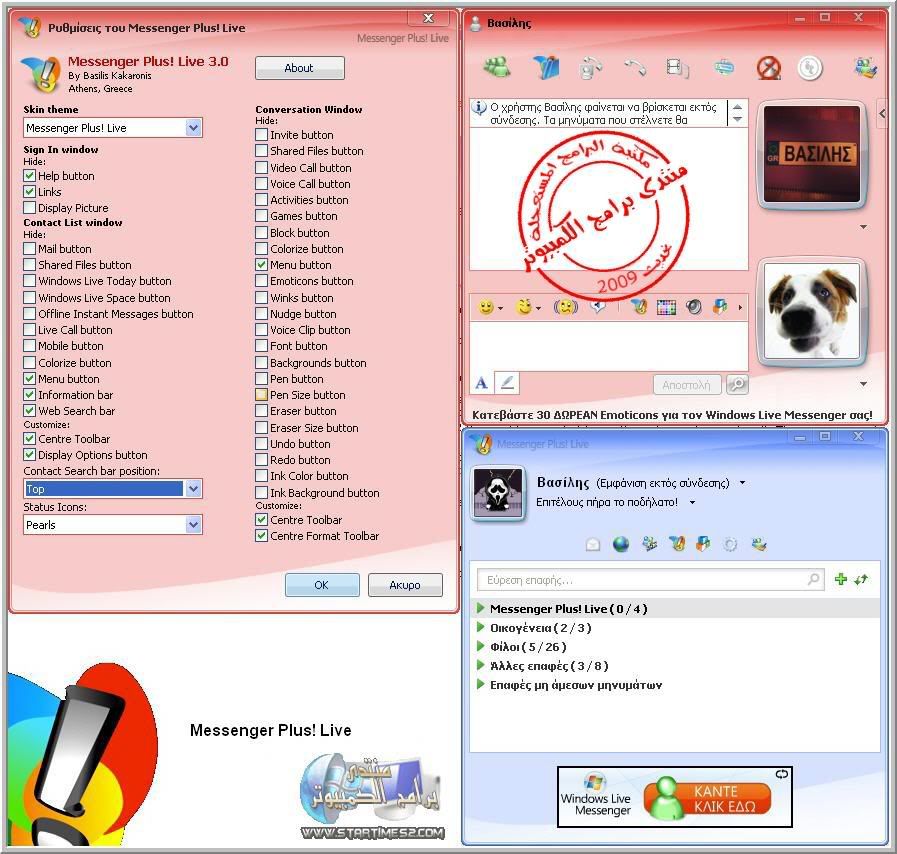
Task: Send a nudge with the shaking face icon
Action: (565, 307)
